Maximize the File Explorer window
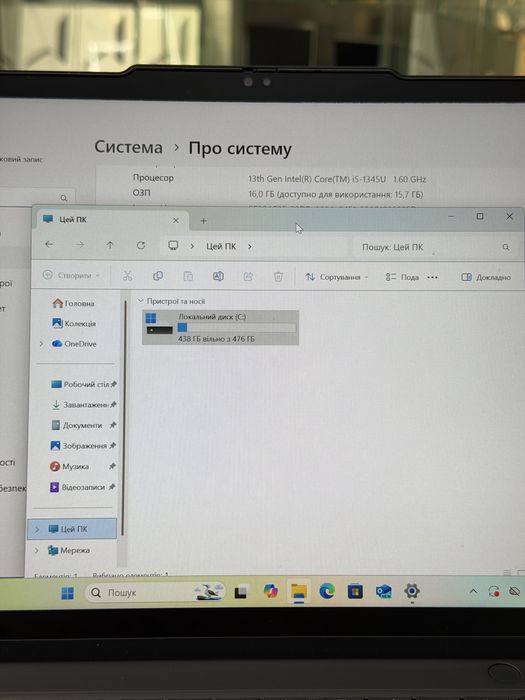 (x=480, y=216)
